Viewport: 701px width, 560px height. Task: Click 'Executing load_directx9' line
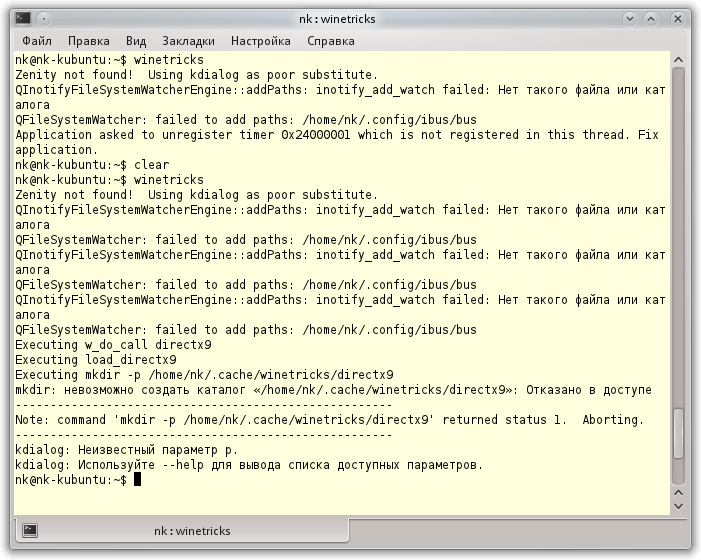(96, 360)
